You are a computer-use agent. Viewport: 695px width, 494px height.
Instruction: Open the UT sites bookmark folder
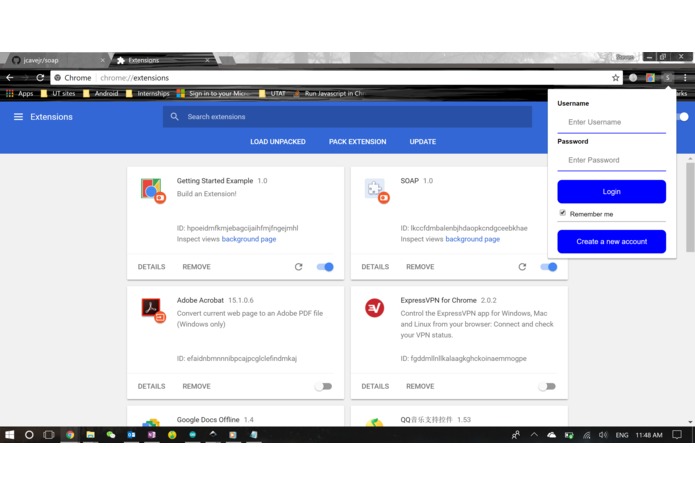click(x=58, y=93)
